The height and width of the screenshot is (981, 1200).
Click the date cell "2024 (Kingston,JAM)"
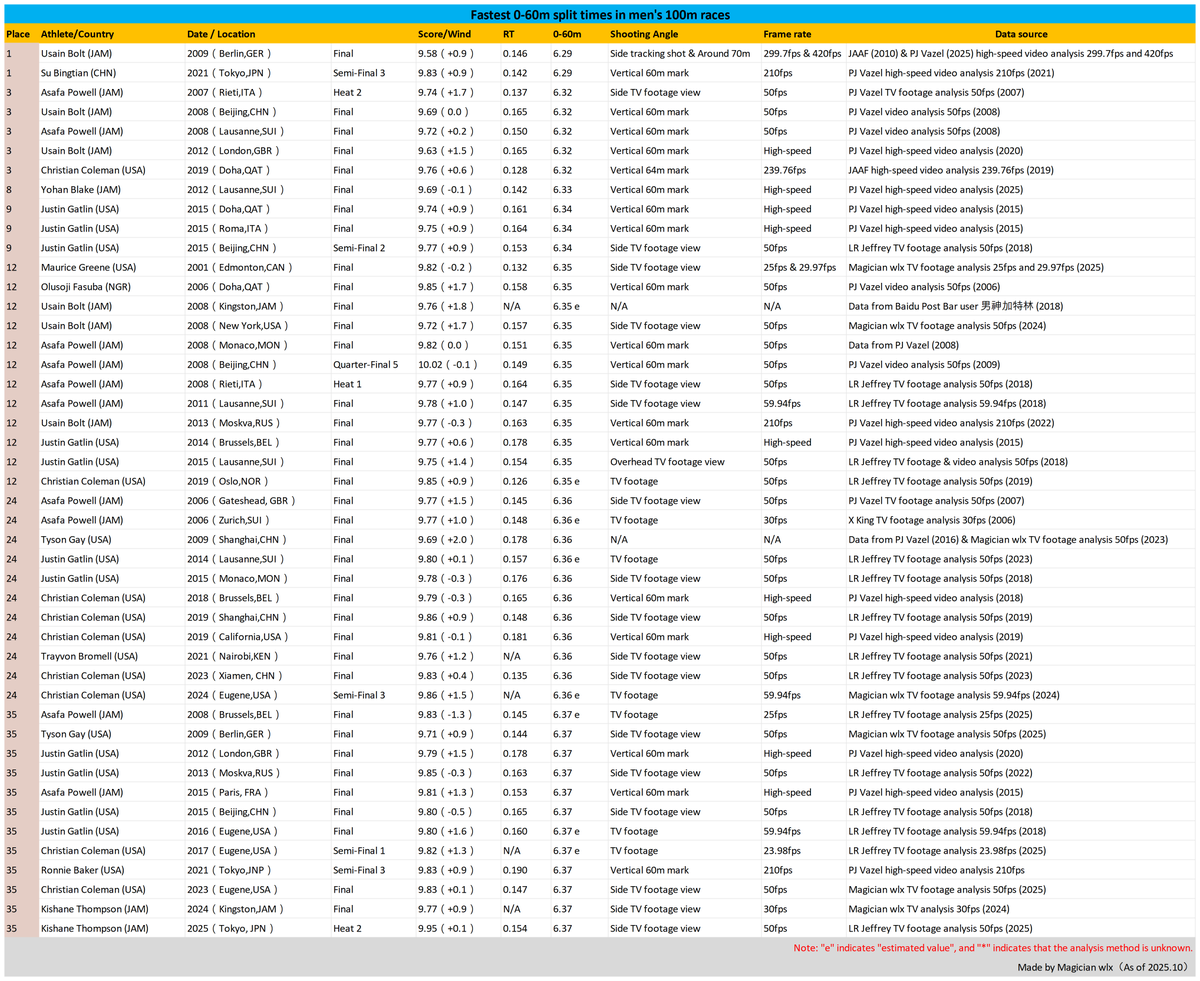[236, 909]
